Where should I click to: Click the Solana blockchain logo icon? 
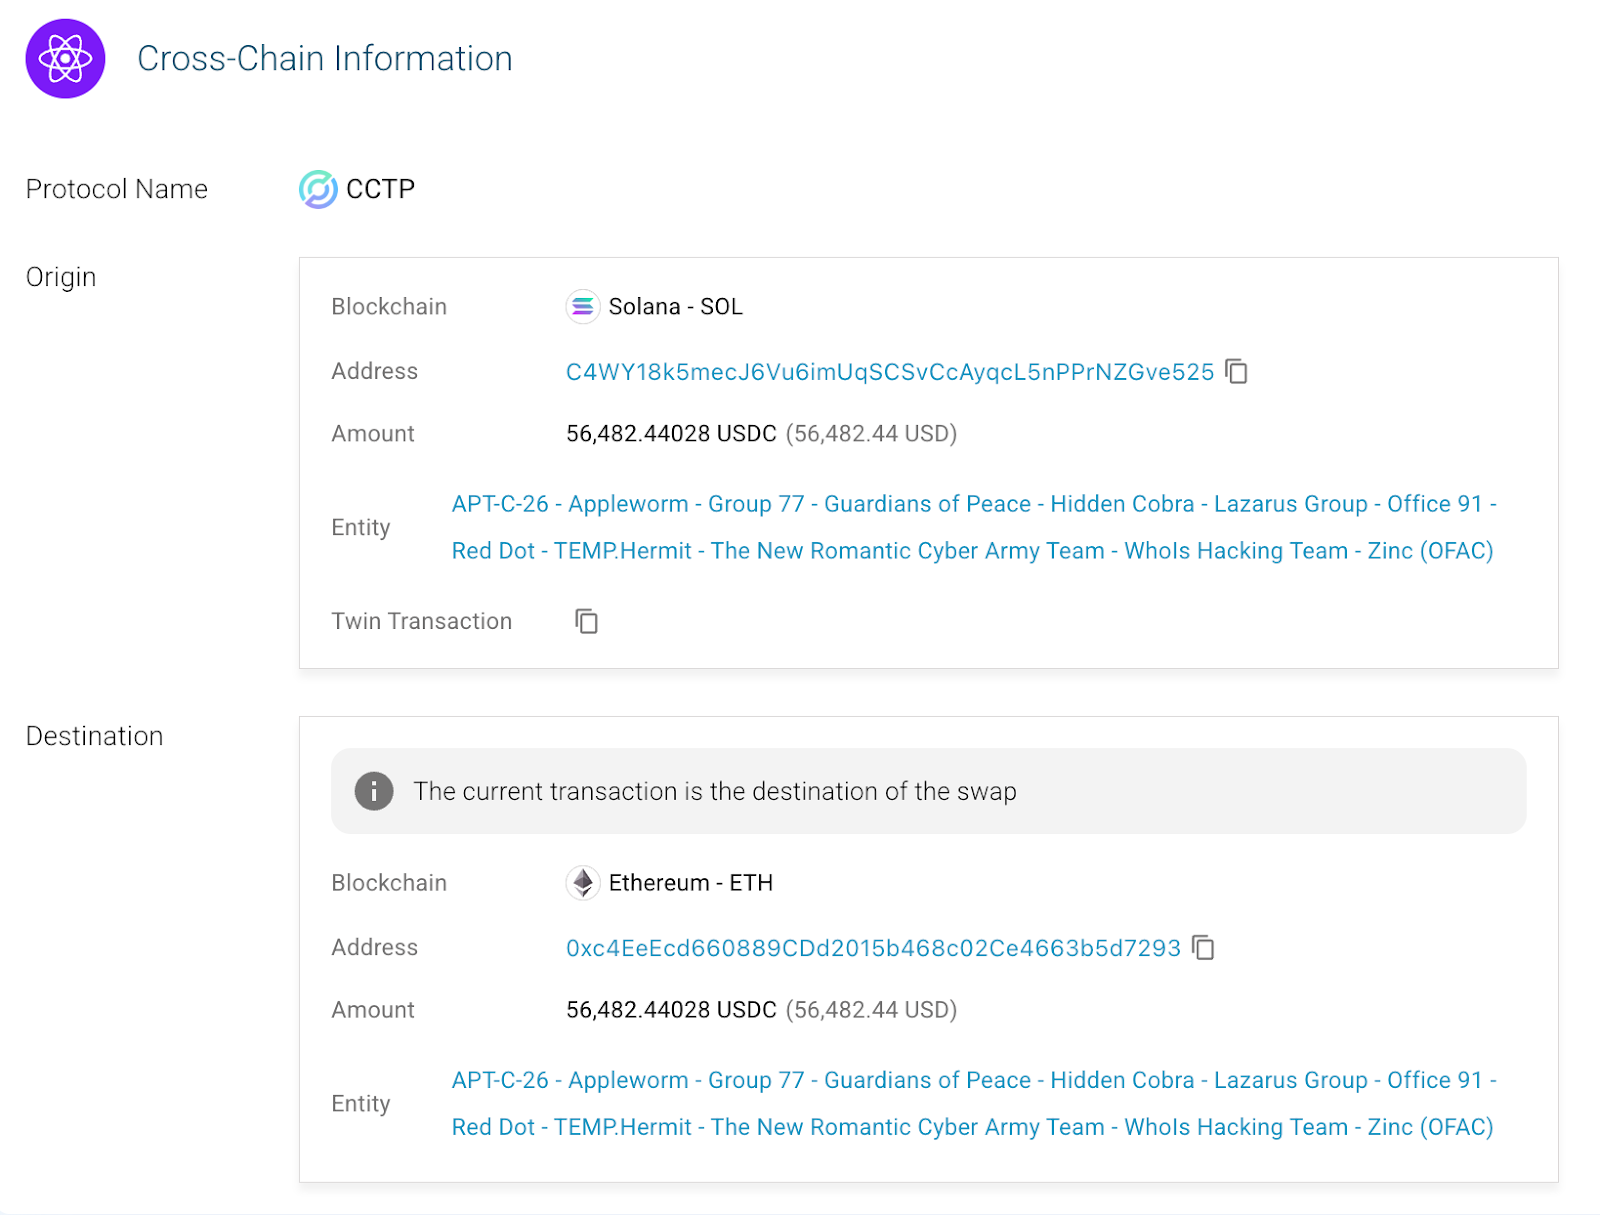582,307
